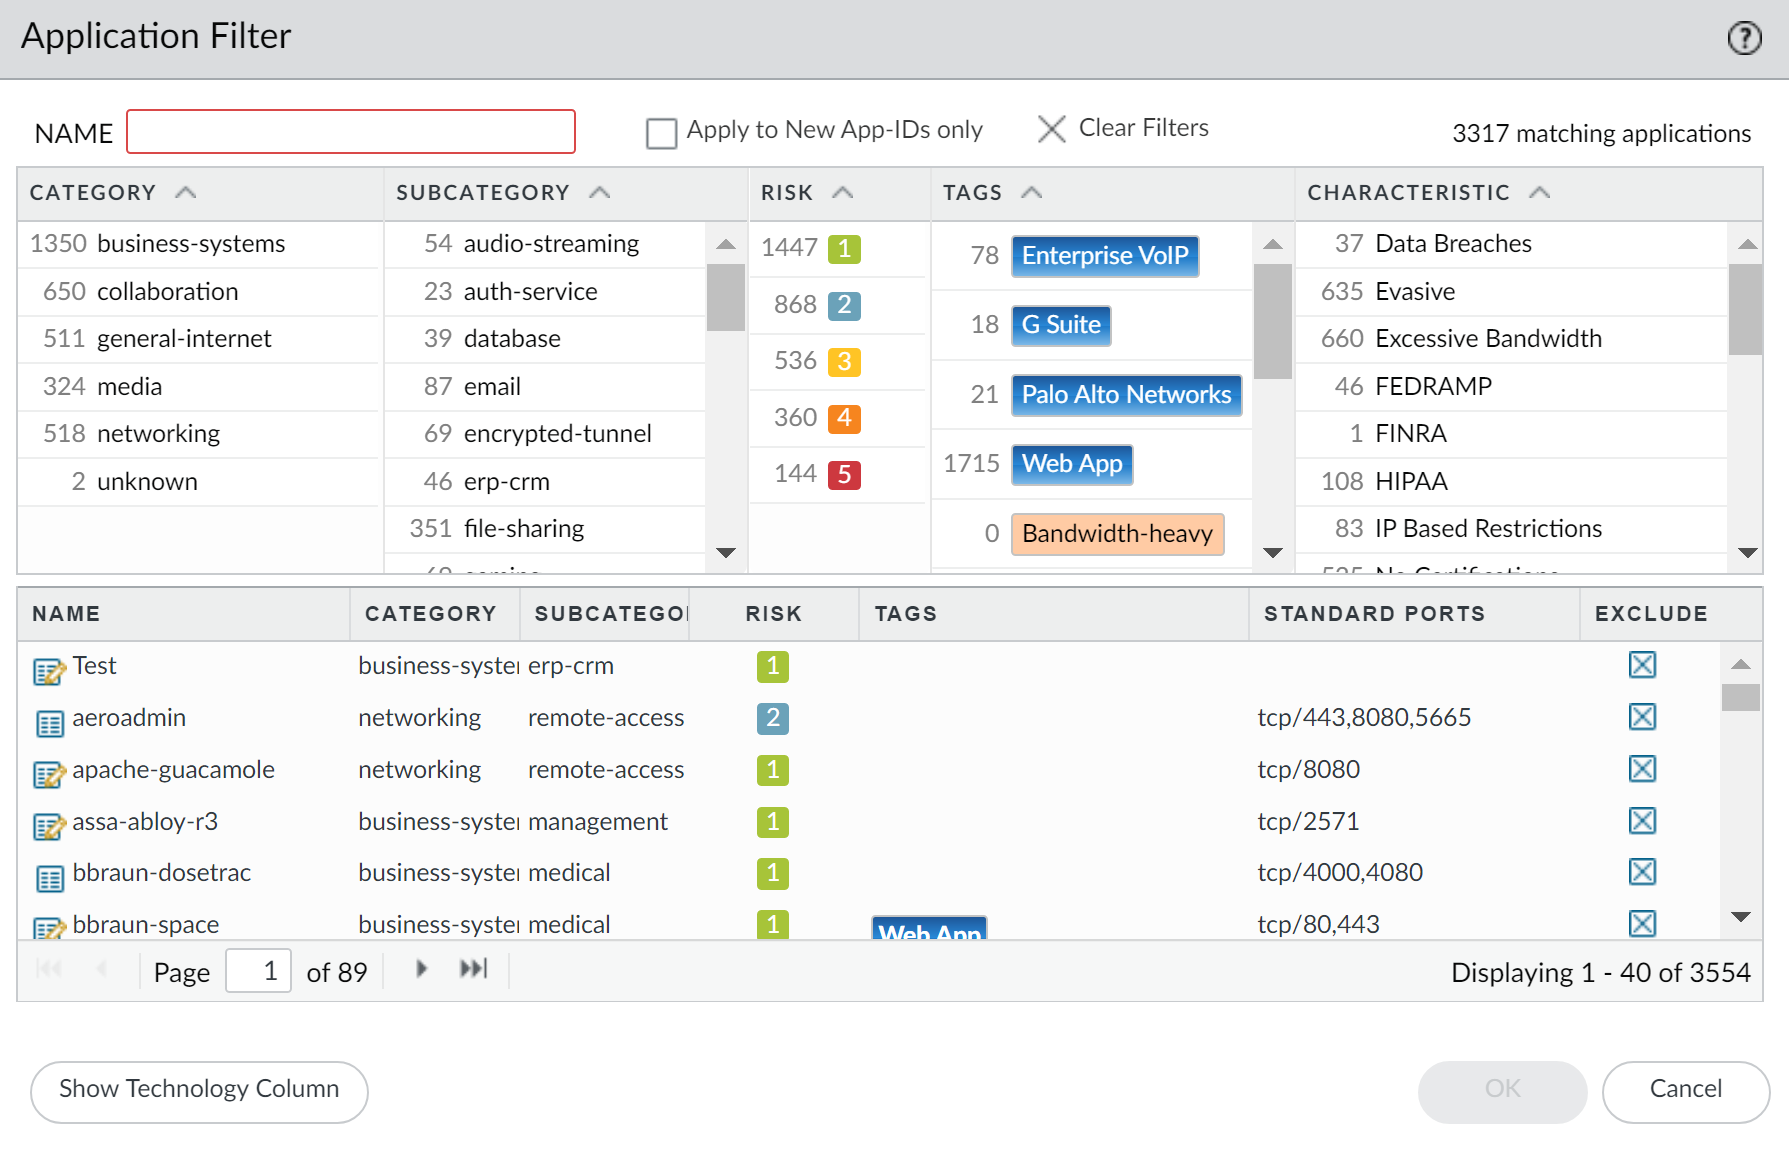
Task: Click the apache-guacamole application icon
Action: point(49,775)
